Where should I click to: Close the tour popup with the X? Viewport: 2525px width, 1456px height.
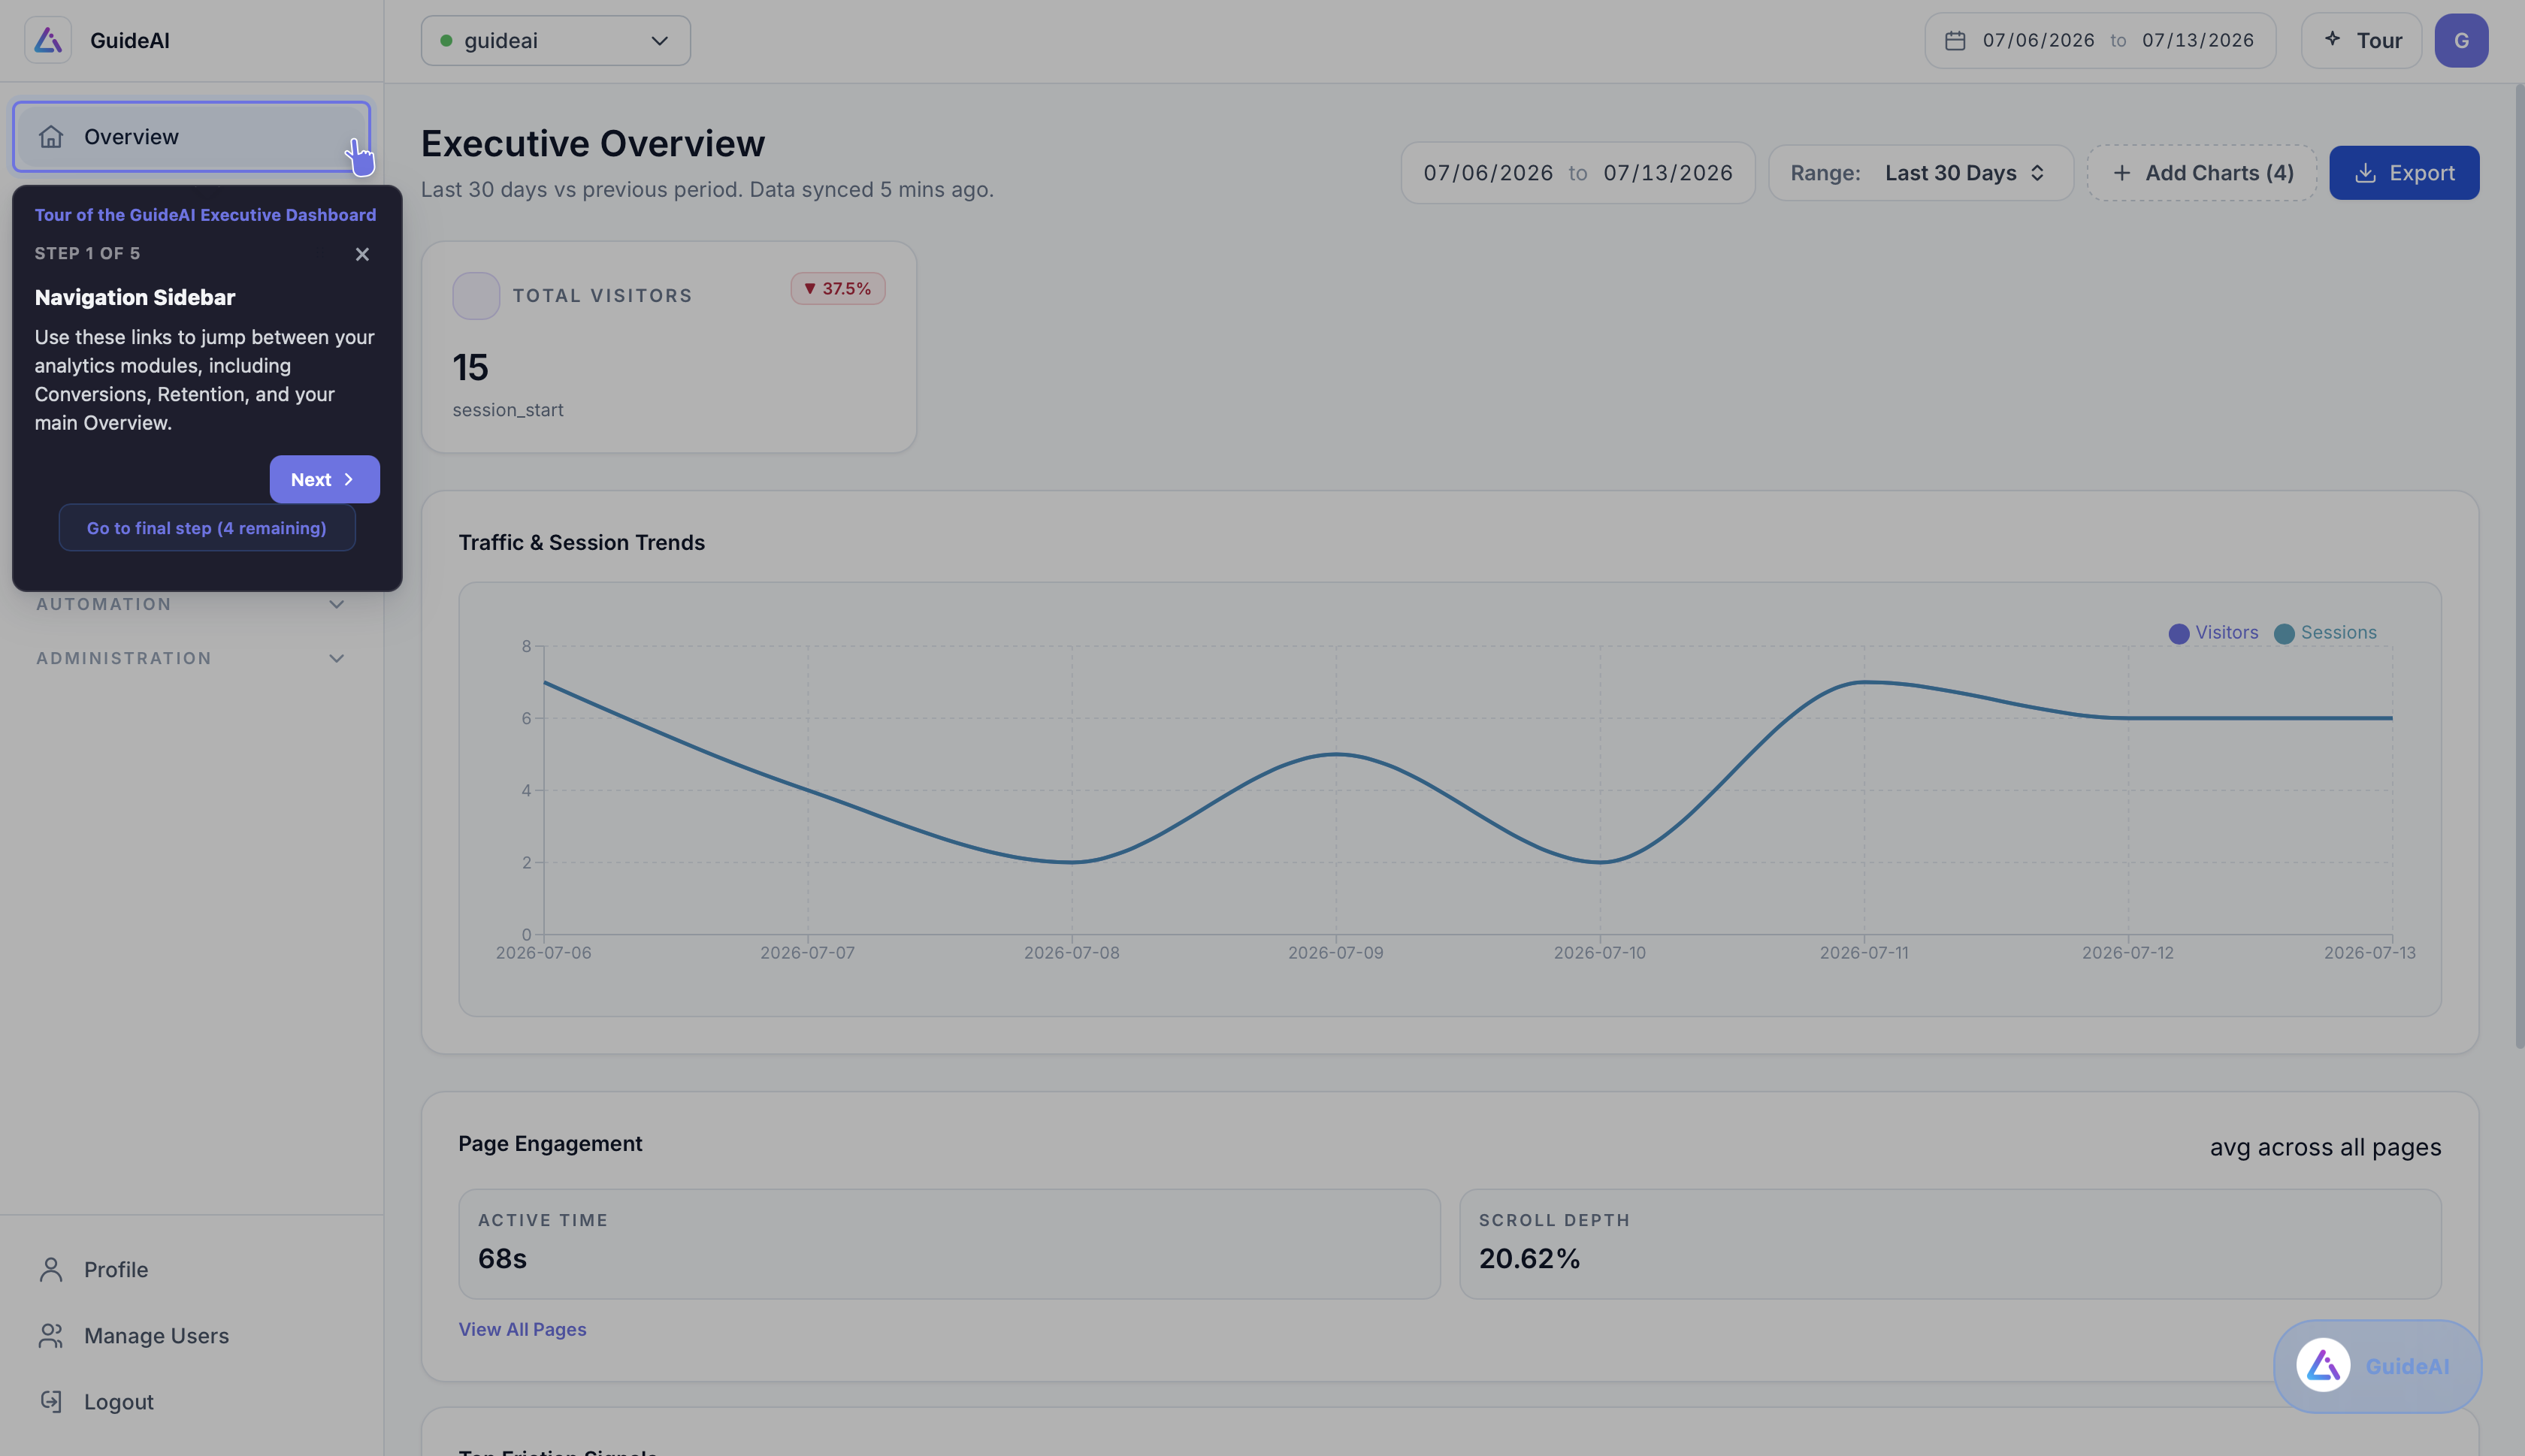[362, 254]
